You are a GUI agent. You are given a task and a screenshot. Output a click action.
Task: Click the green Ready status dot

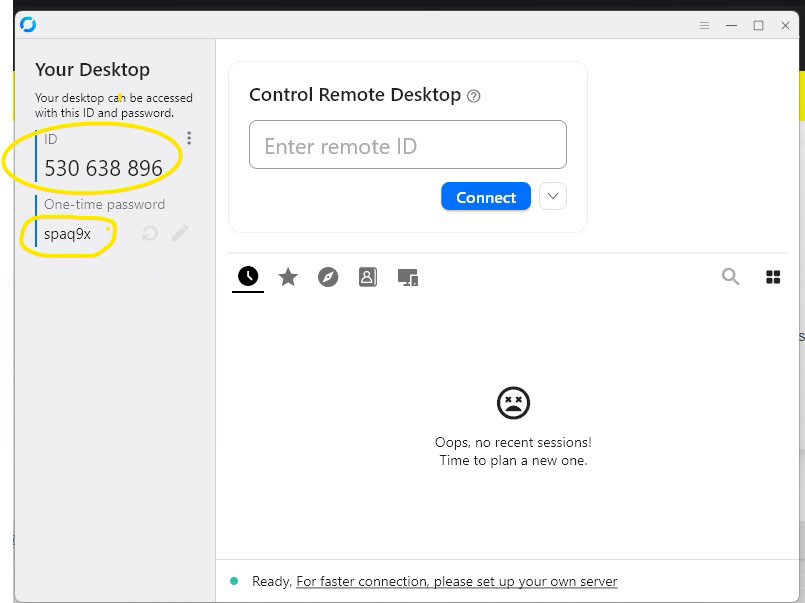pyautogui.click(x=234, y=580)
